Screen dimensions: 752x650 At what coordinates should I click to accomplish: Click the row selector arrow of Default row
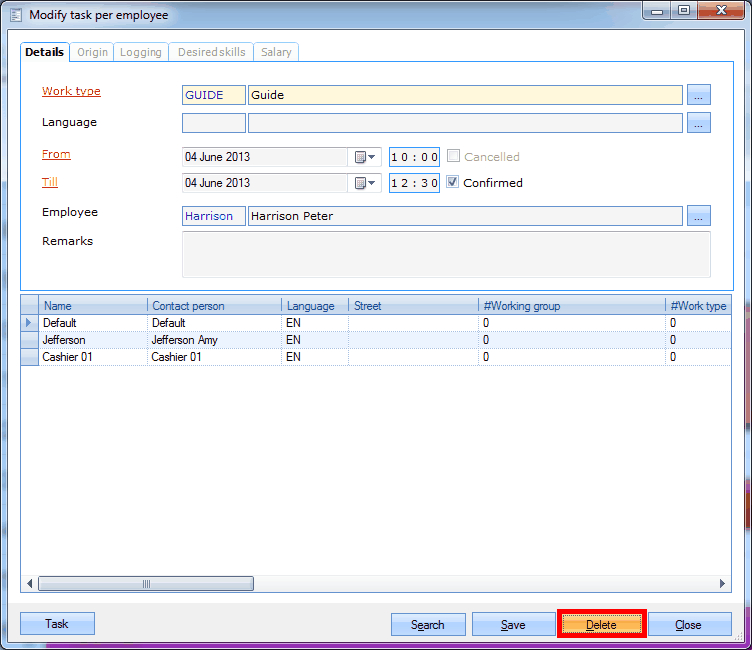click(x=30, y=323)
